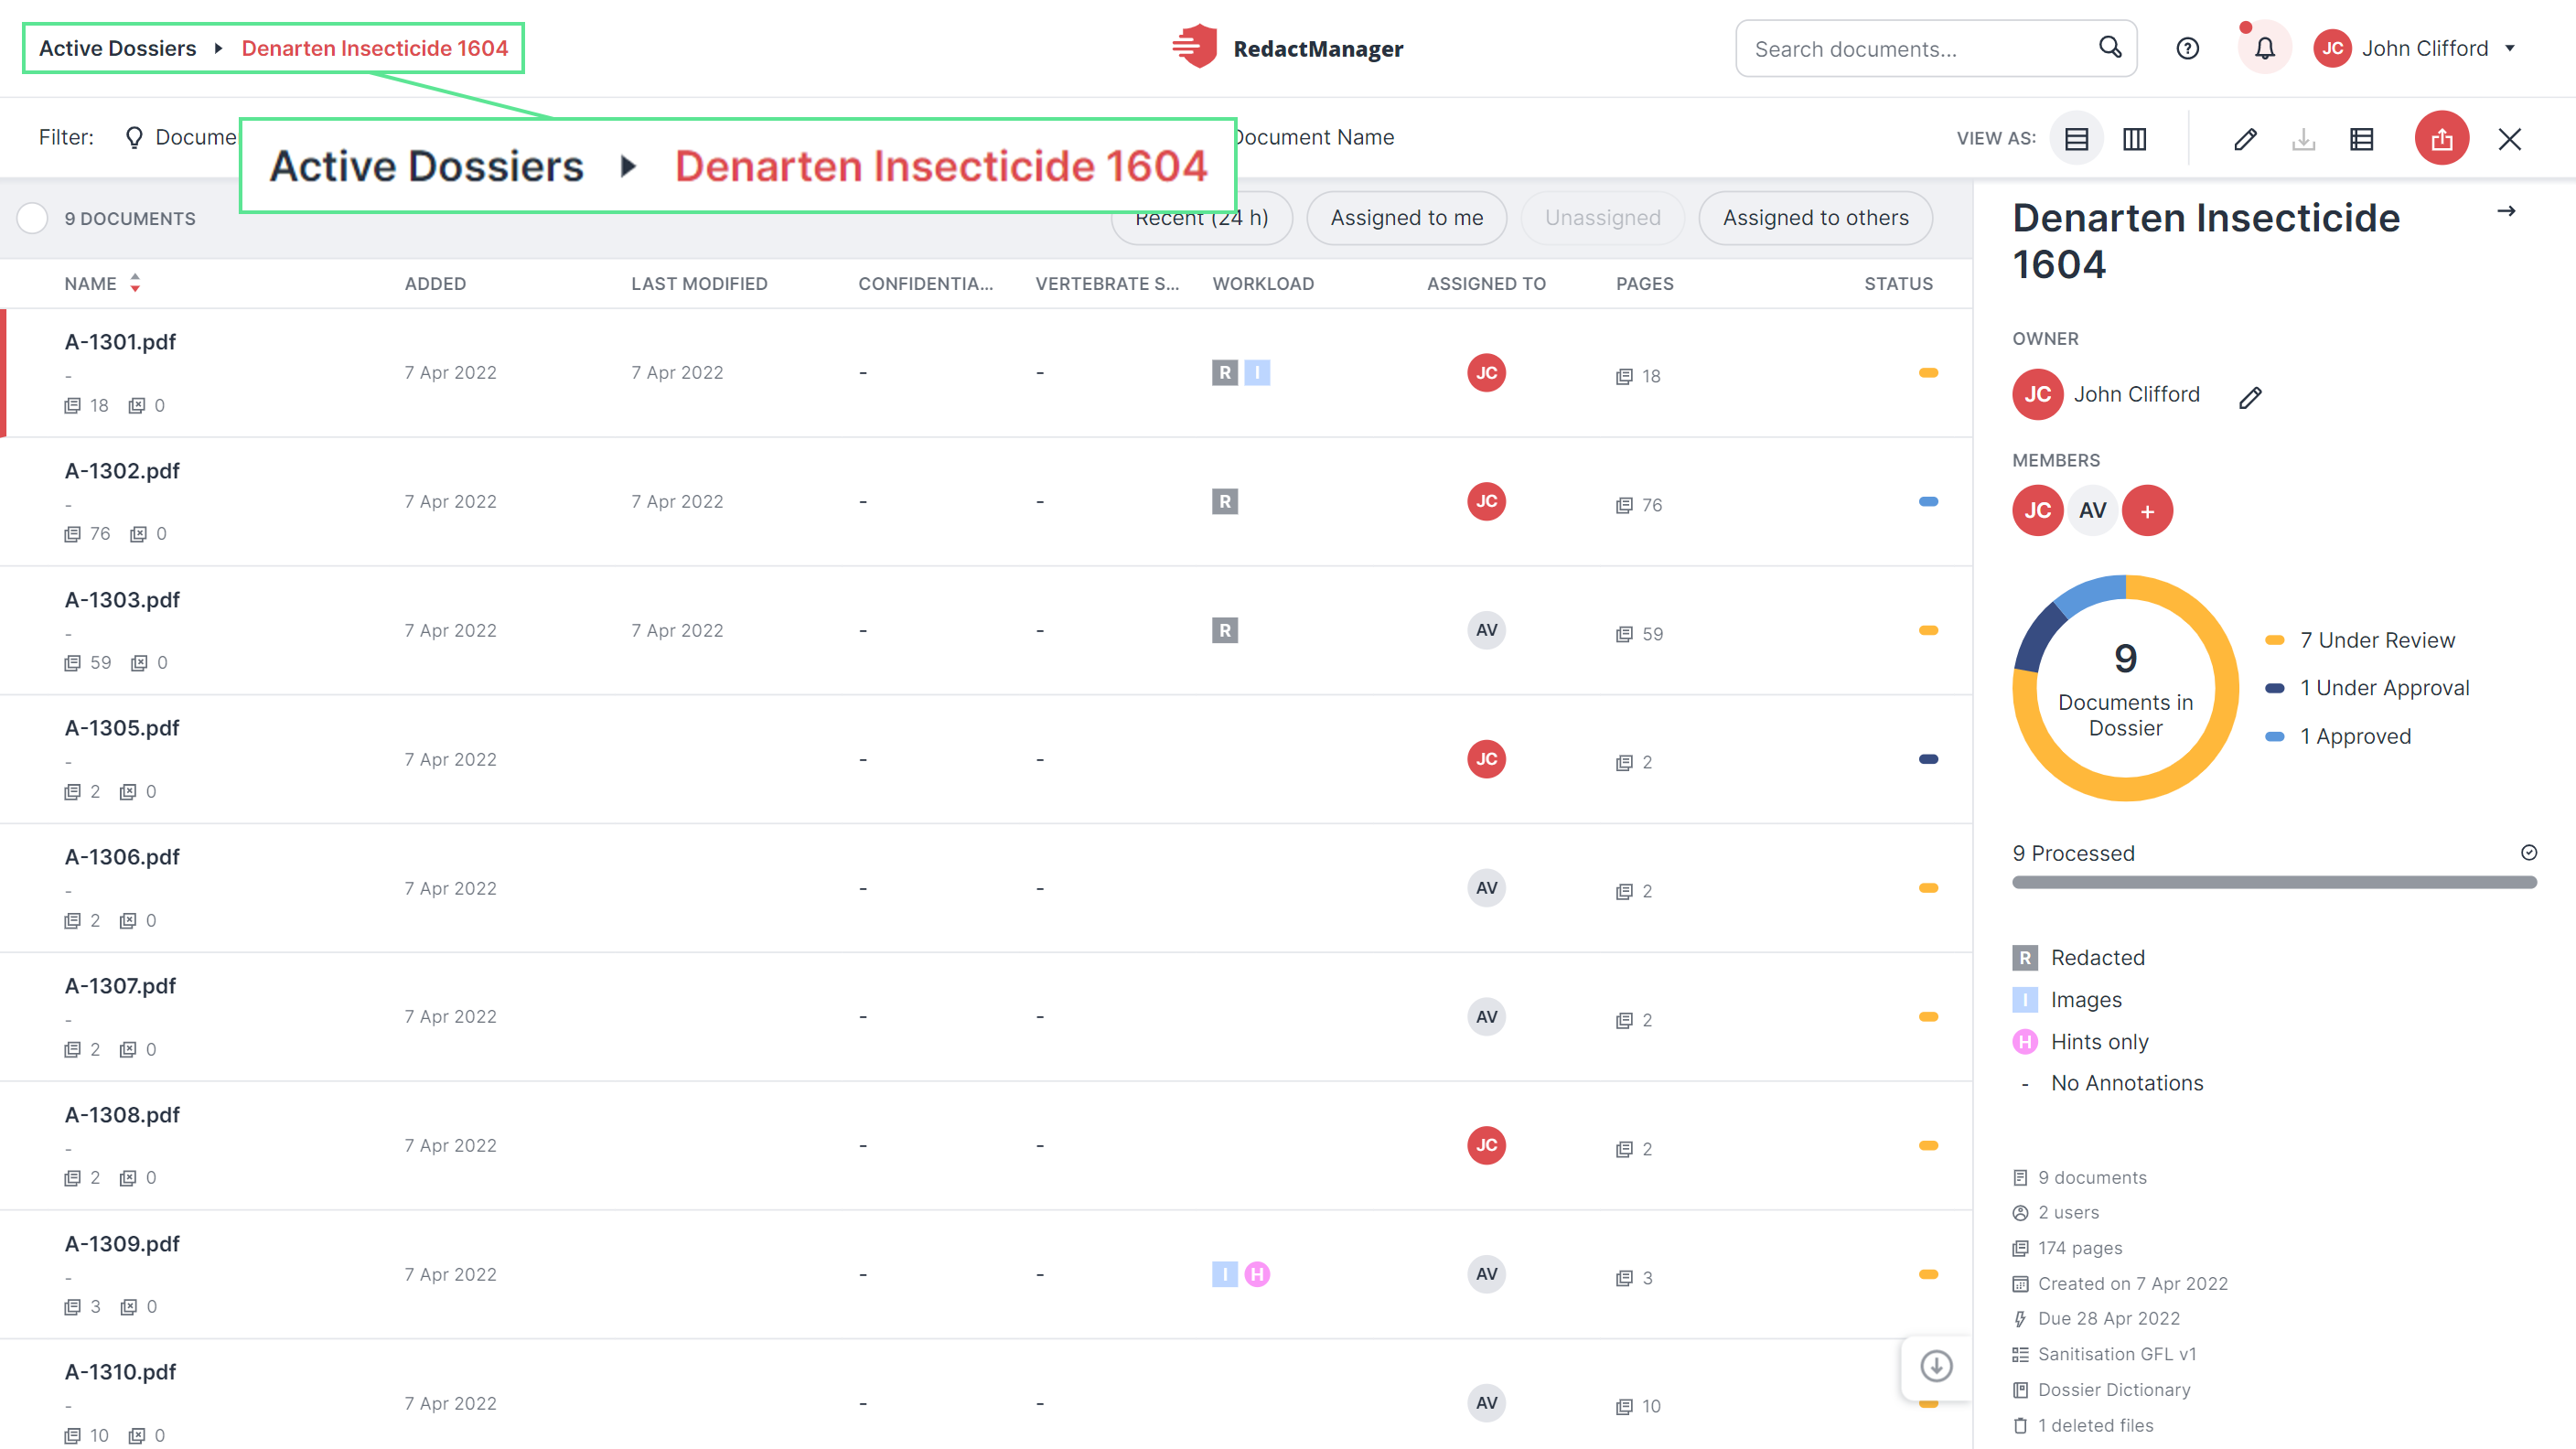The width and height of the screenshot is (2576, 1449).
Task: Click the Hints badge for A-1309.pdf
Action: pyautogui.click(x=1257, y=1275)
